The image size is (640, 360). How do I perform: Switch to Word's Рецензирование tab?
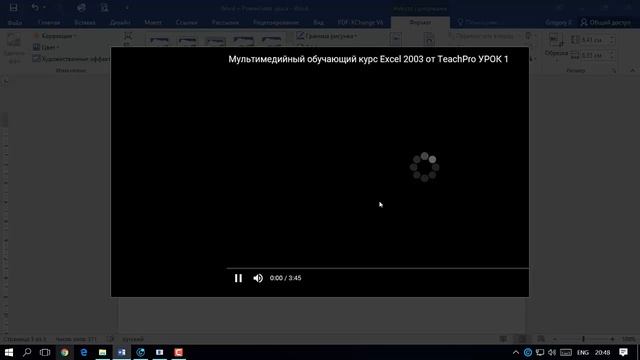point(276,22)
